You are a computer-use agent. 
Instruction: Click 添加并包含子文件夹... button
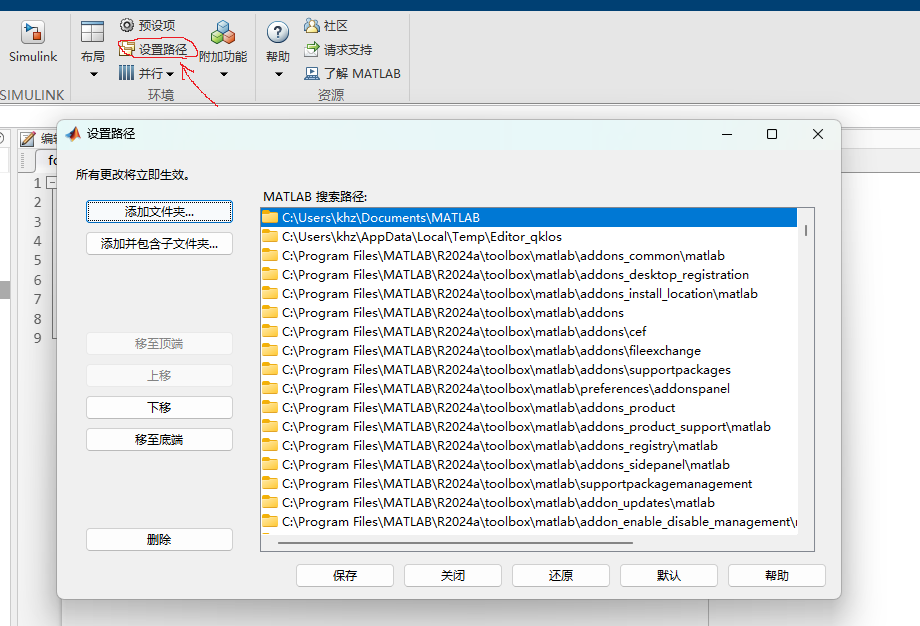coord(160,243)
